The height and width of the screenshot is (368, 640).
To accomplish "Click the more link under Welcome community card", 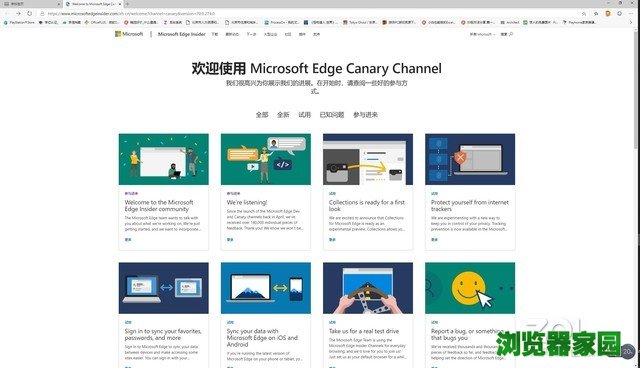I will tap(128, 240).
